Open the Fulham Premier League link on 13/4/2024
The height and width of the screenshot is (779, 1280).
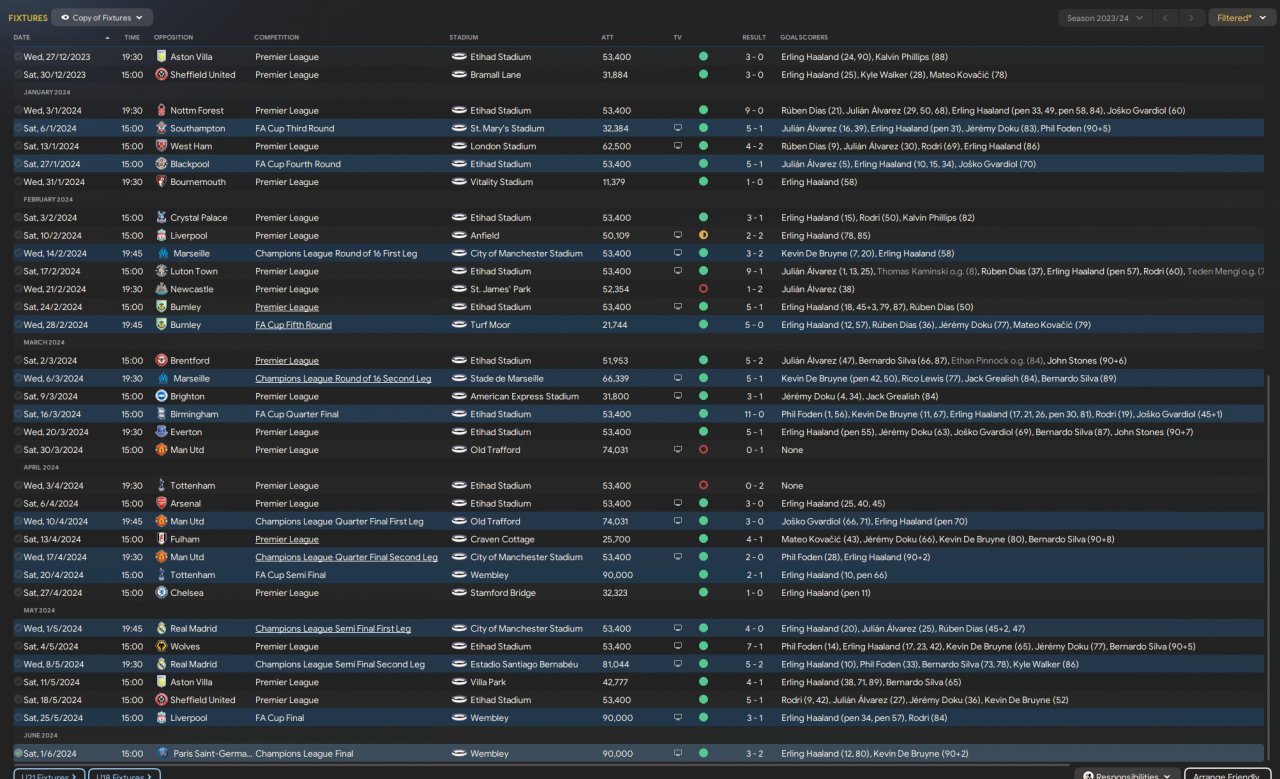tap(287, 540)
